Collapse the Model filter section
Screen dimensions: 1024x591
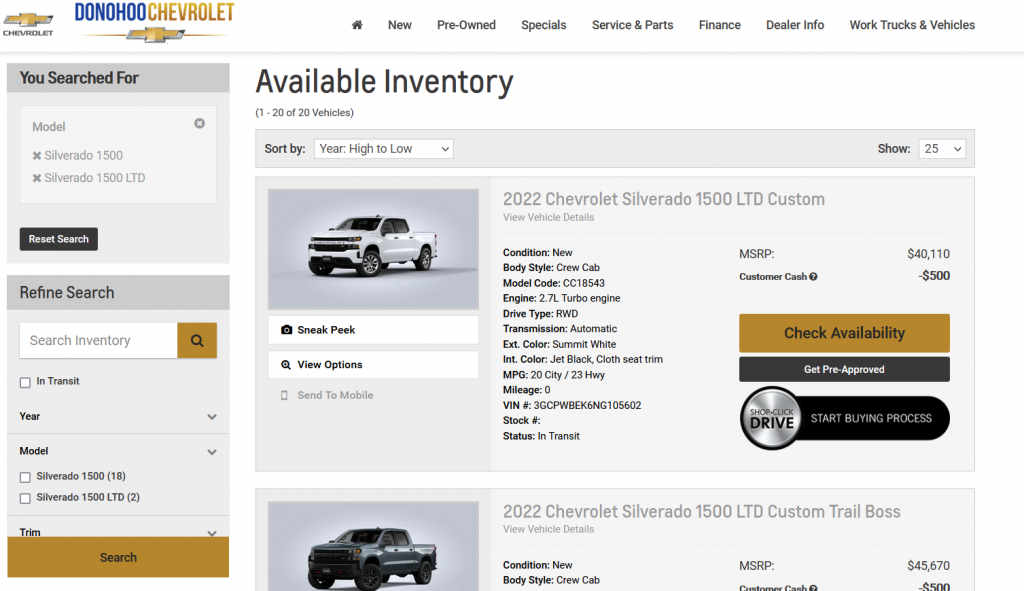(118, 451)
